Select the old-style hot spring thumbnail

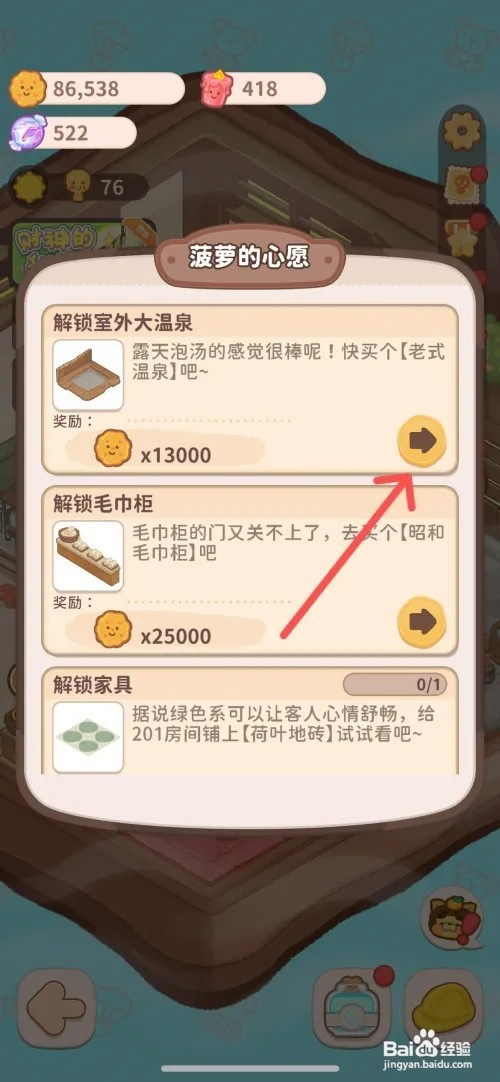pyautogui.click(x=88, y=375)
